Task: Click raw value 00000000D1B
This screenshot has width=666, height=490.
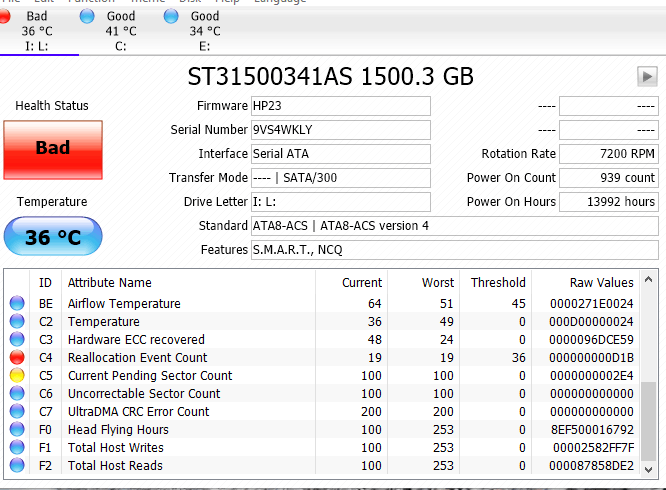Action: click(x=591, y=358)
